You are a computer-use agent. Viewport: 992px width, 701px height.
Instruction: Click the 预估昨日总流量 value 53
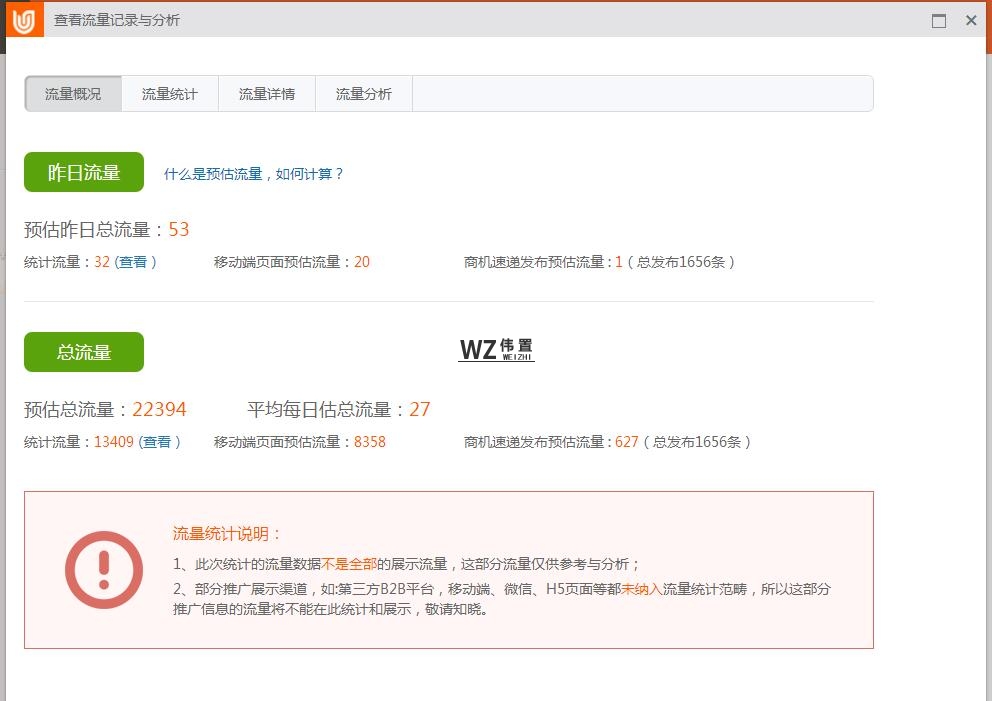(178, 230)
